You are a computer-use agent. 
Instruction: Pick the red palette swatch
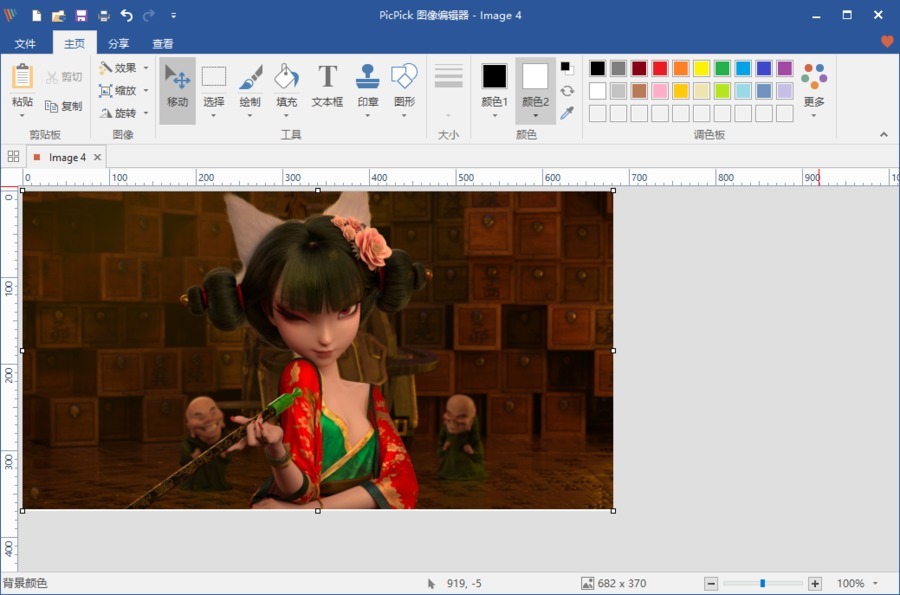coord(660,68)
